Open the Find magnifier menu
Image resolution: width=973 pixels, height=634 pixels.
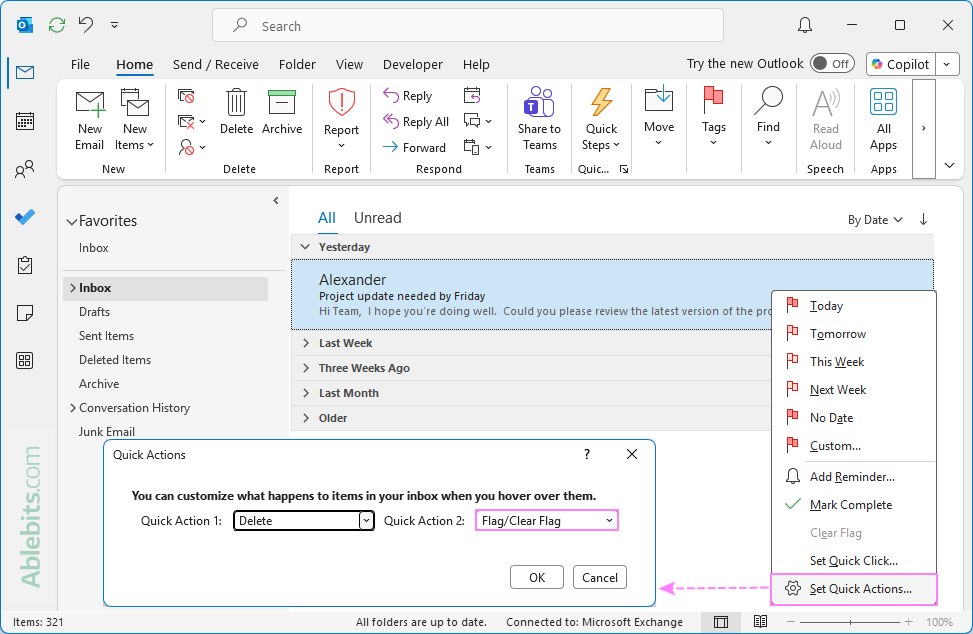[x=768, y=117]
